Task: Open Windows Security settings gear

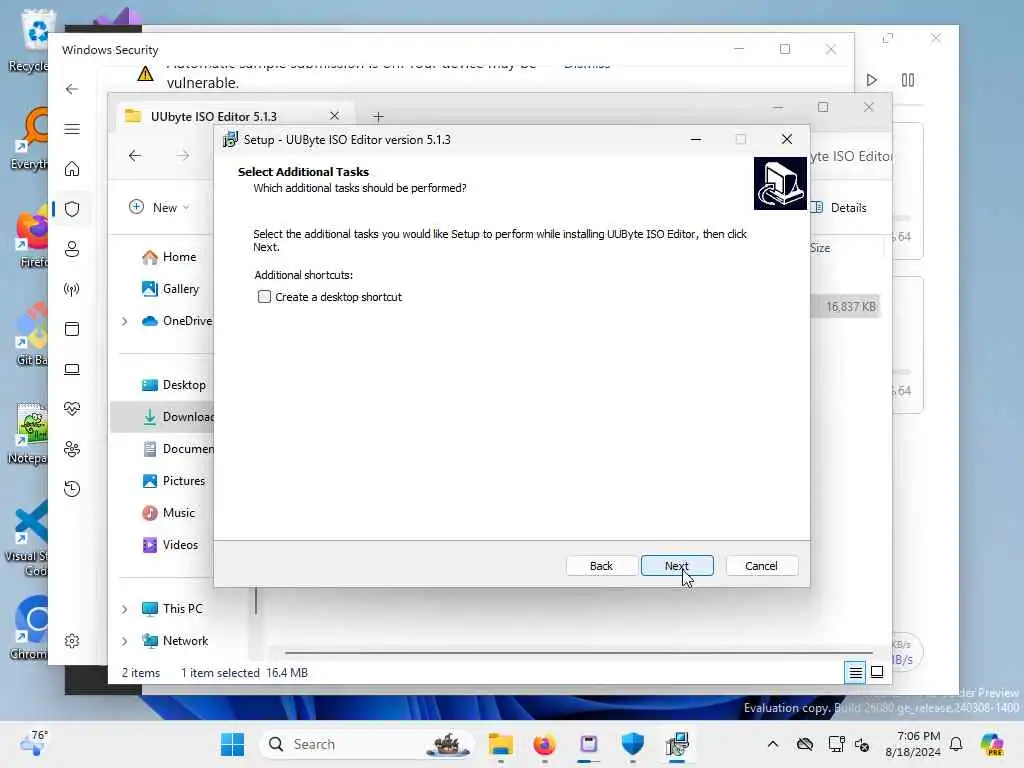Action: coord(72,641)
